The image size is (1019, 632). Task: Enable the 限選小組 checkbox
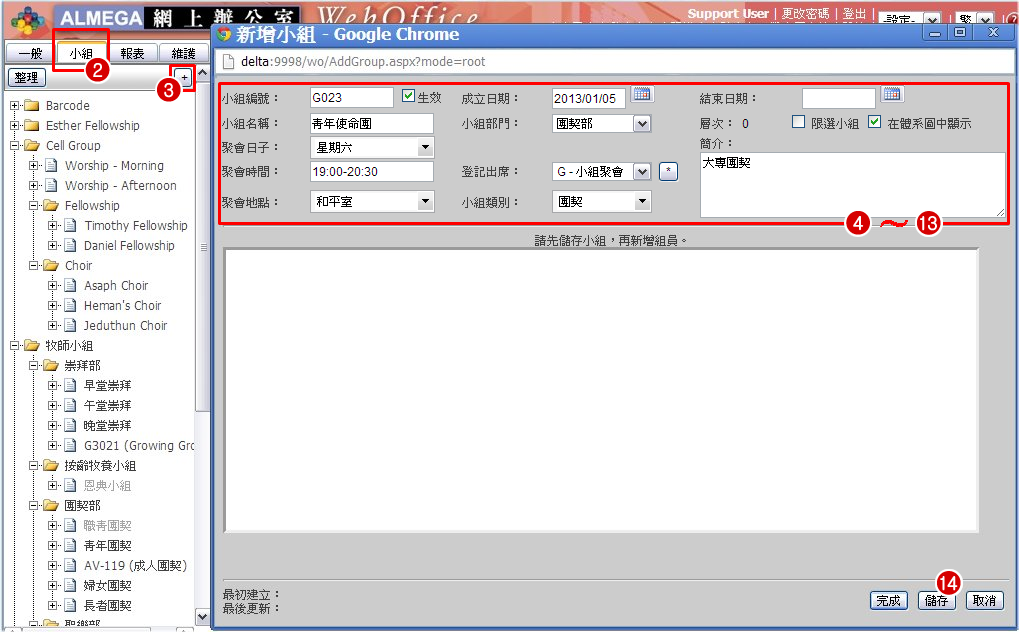[x=798, y=123]
